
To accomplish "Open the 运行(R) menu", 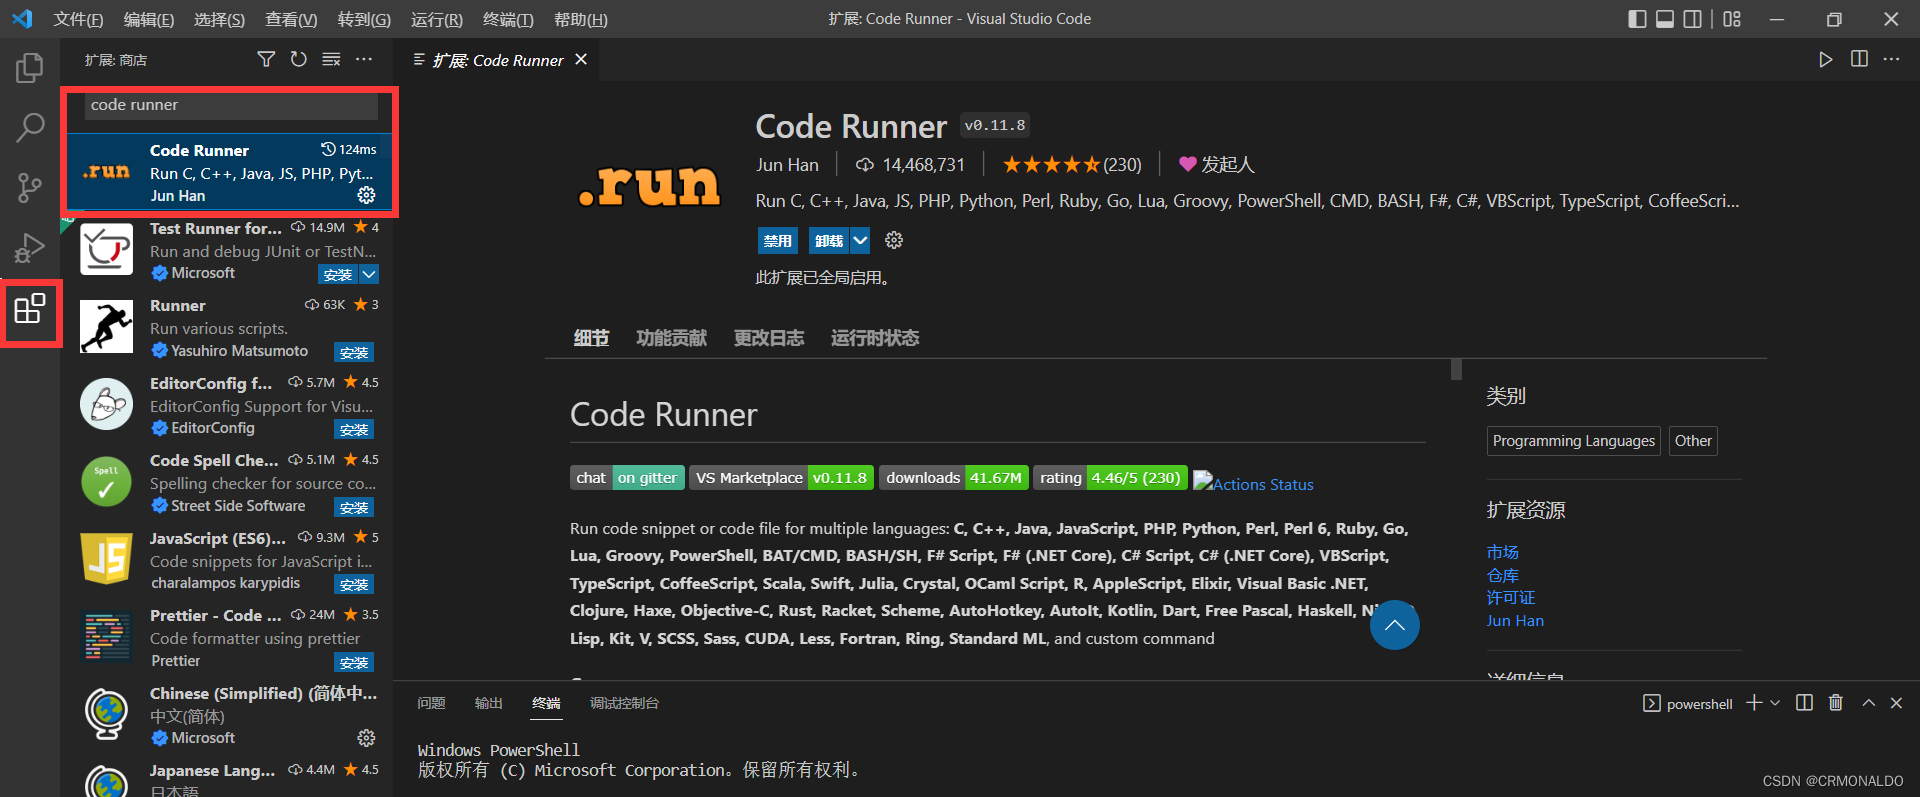I will coord(437,19).
